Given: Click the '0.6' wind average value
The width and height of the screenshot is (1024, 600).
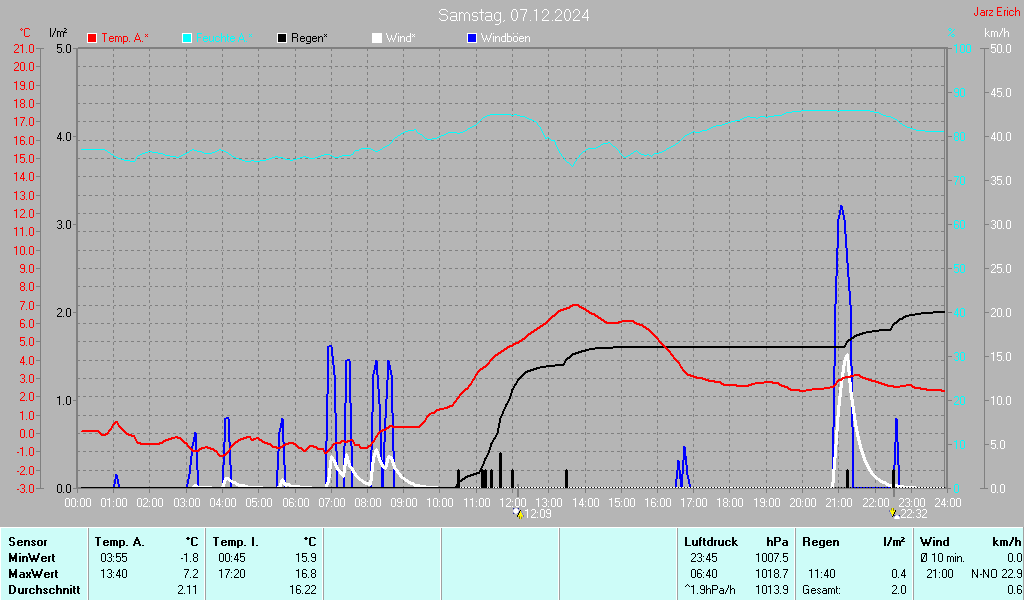Looking at the screenshot, I should pyautogui.click(x=1014, y=590).
